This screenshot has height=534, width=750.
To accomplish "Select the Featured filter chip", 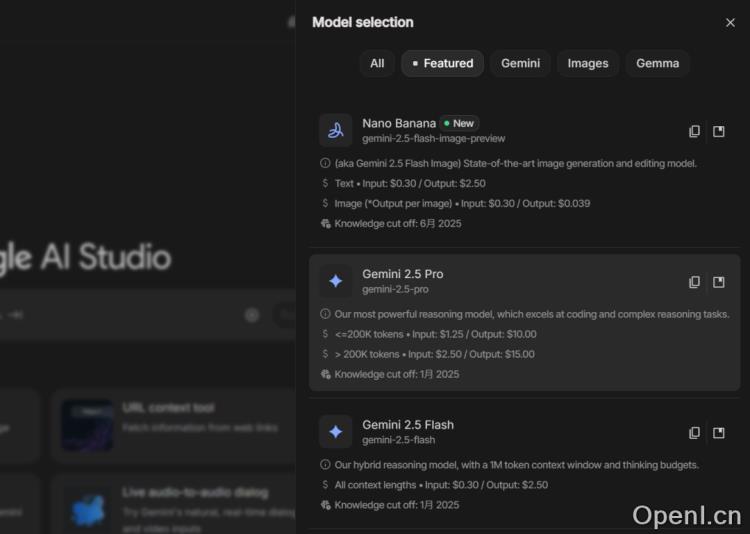I will click(442, 64).
